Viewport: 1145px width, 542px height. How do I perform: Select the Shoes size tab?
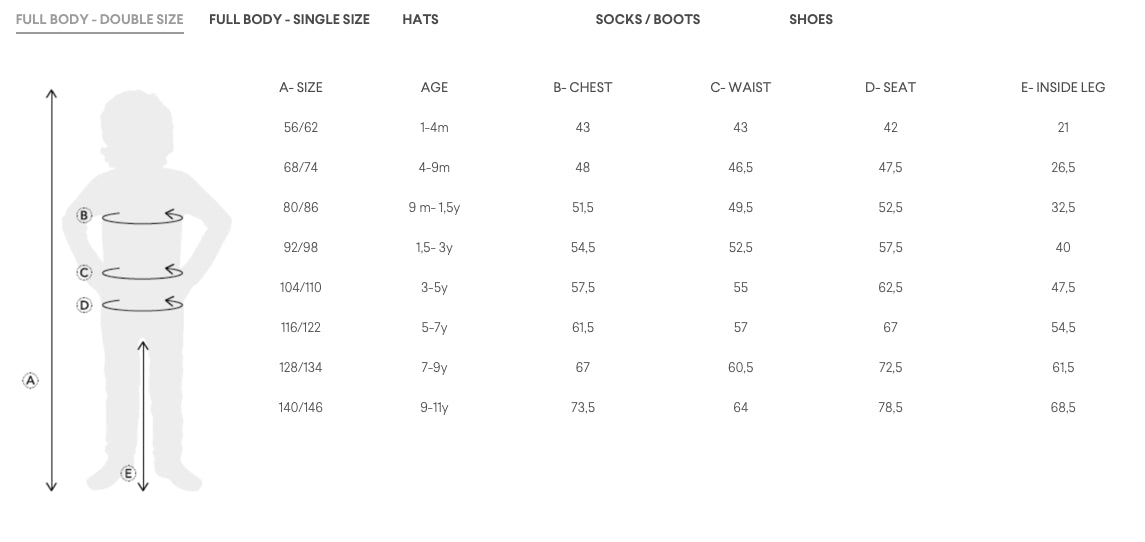[810, 19]
